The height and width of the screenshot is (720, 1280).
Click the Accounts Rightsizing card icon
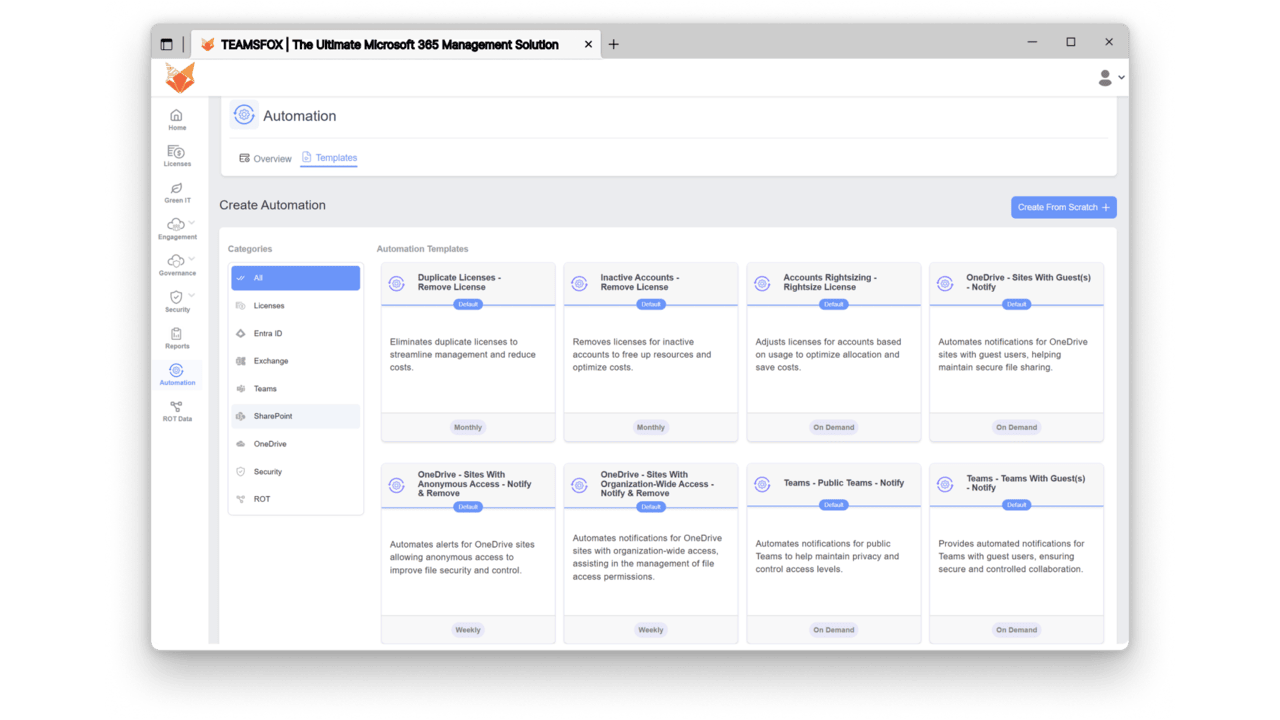[x=762, y=284]
